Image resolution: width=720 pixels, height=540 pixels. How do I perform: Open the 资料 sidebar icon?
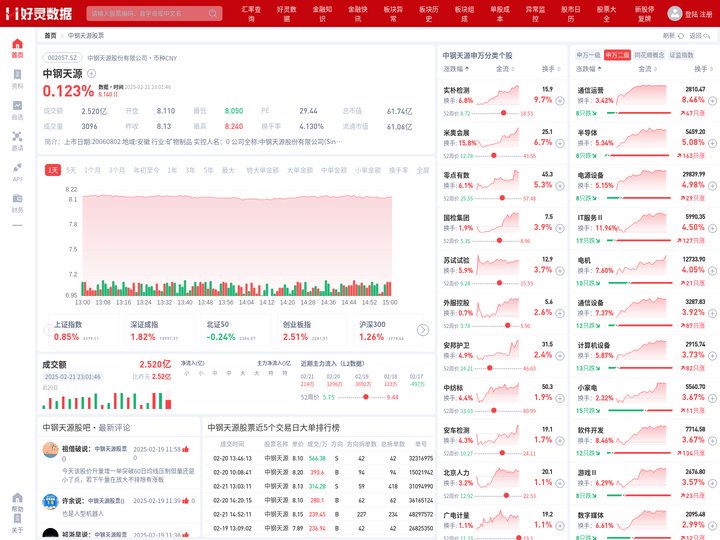(x=17, y=75)
